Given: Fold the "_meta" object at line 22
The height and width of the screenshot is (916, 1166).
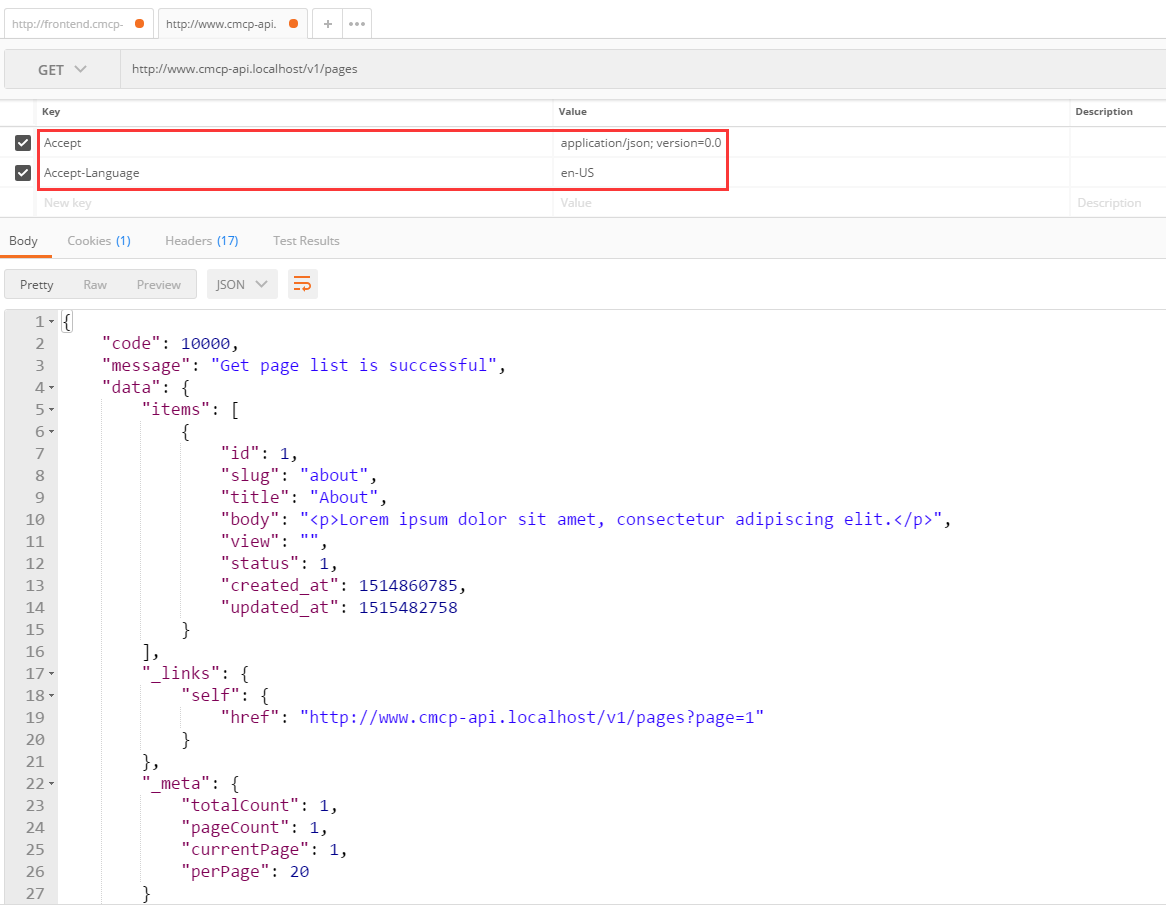Looking at the screenshot, I should tap(51, 784).
